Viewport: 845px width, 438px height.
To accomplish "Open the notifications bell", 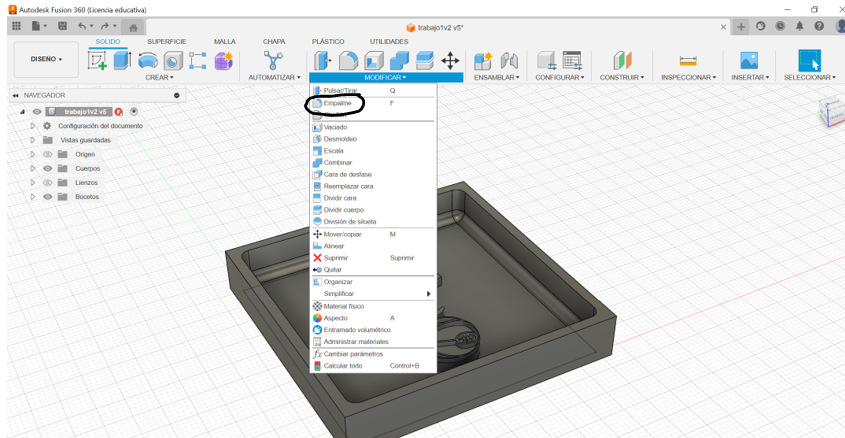I will tap(800, 26).
